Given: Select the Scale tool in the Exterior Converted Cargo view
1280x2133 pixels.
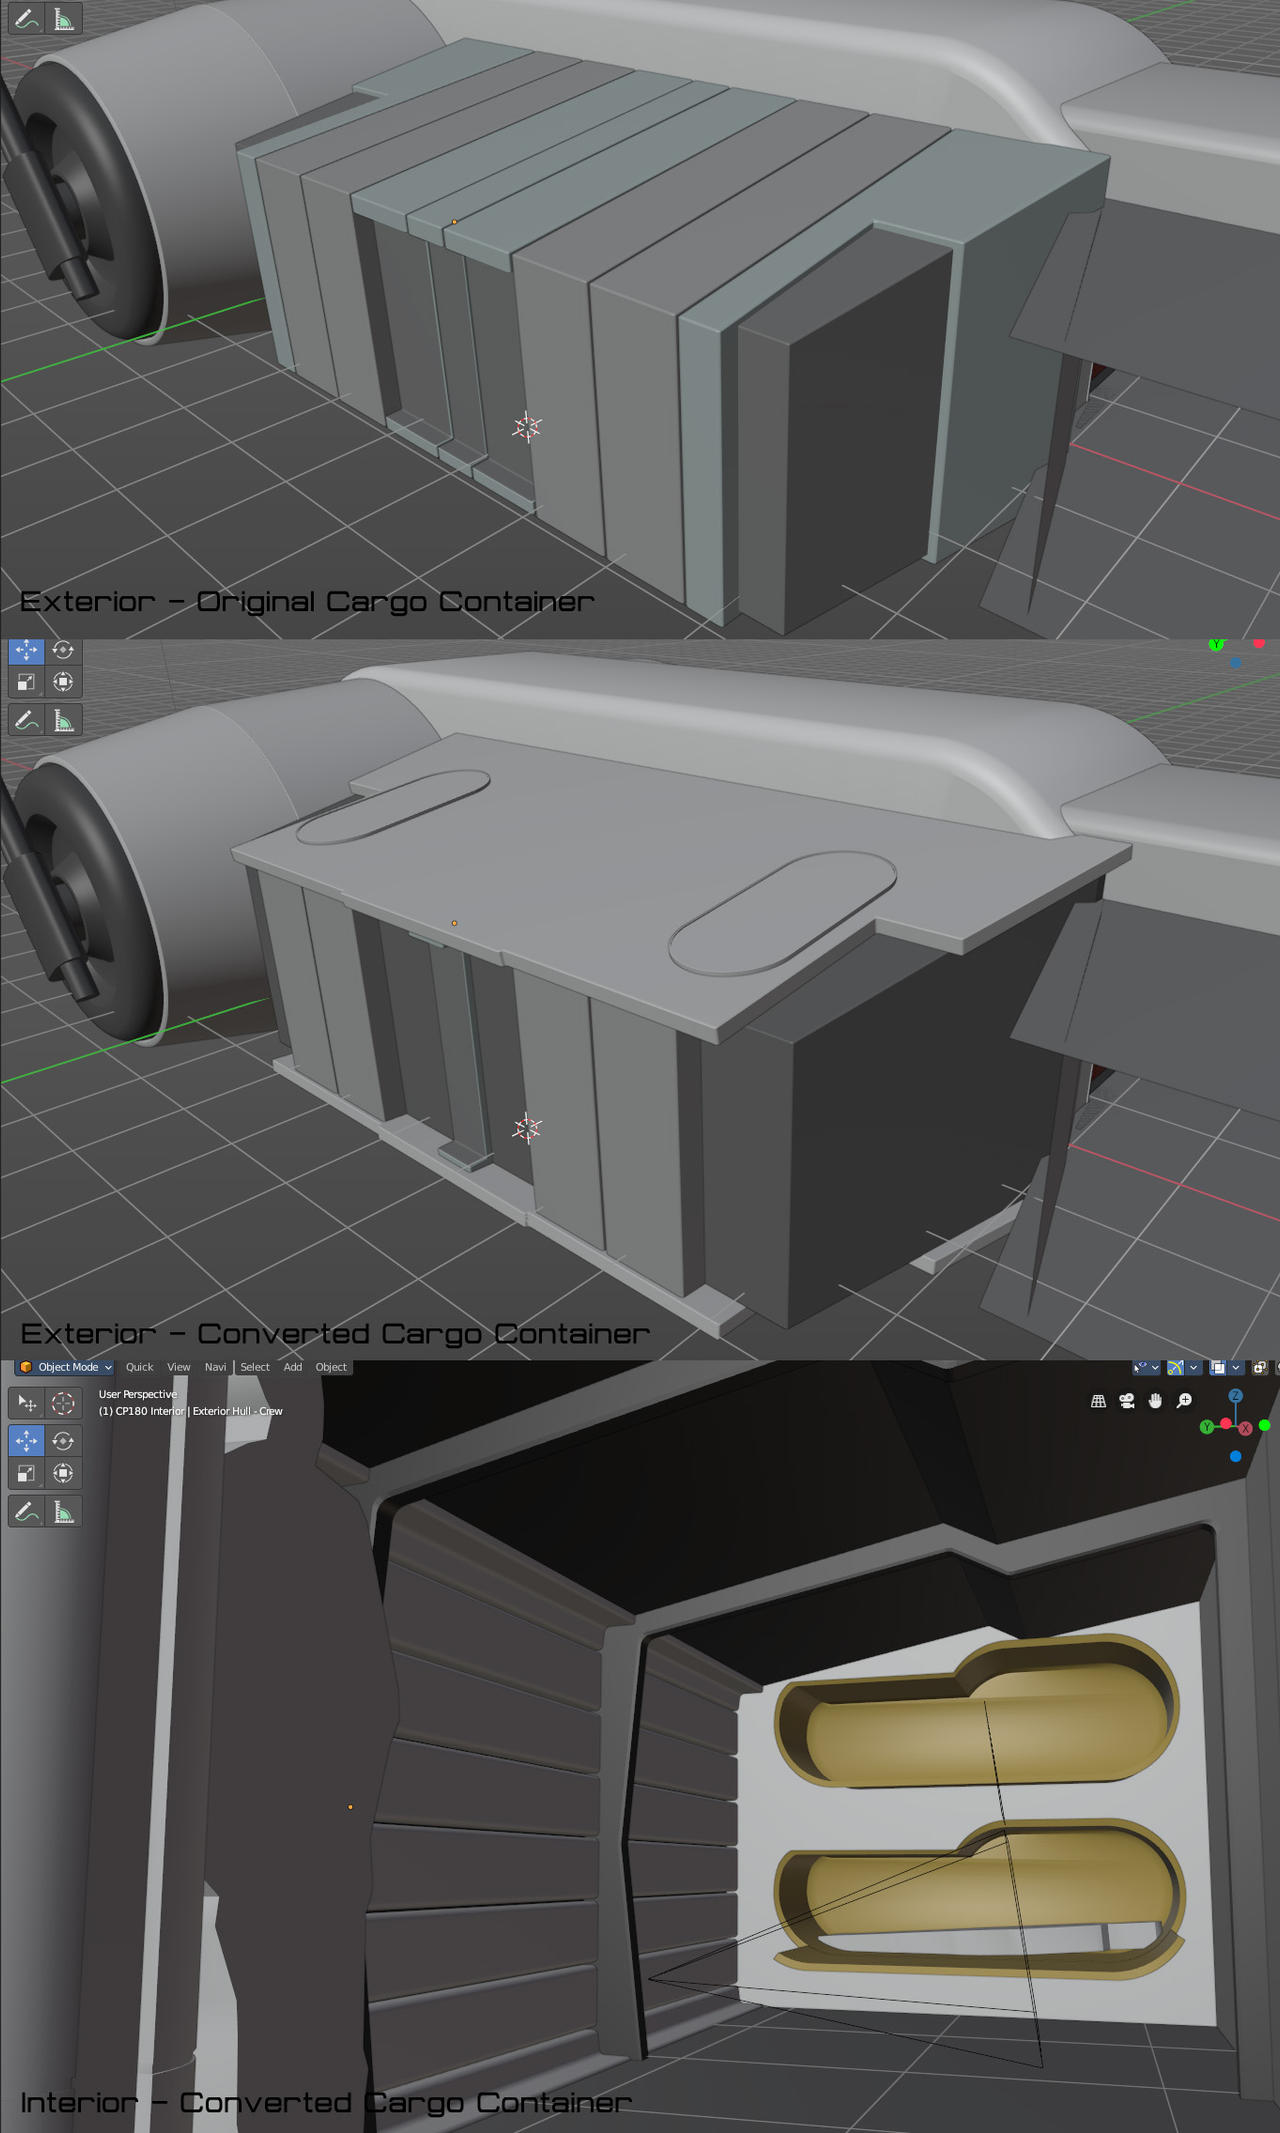Looking at the screenshot, I should tap(26, 682).
